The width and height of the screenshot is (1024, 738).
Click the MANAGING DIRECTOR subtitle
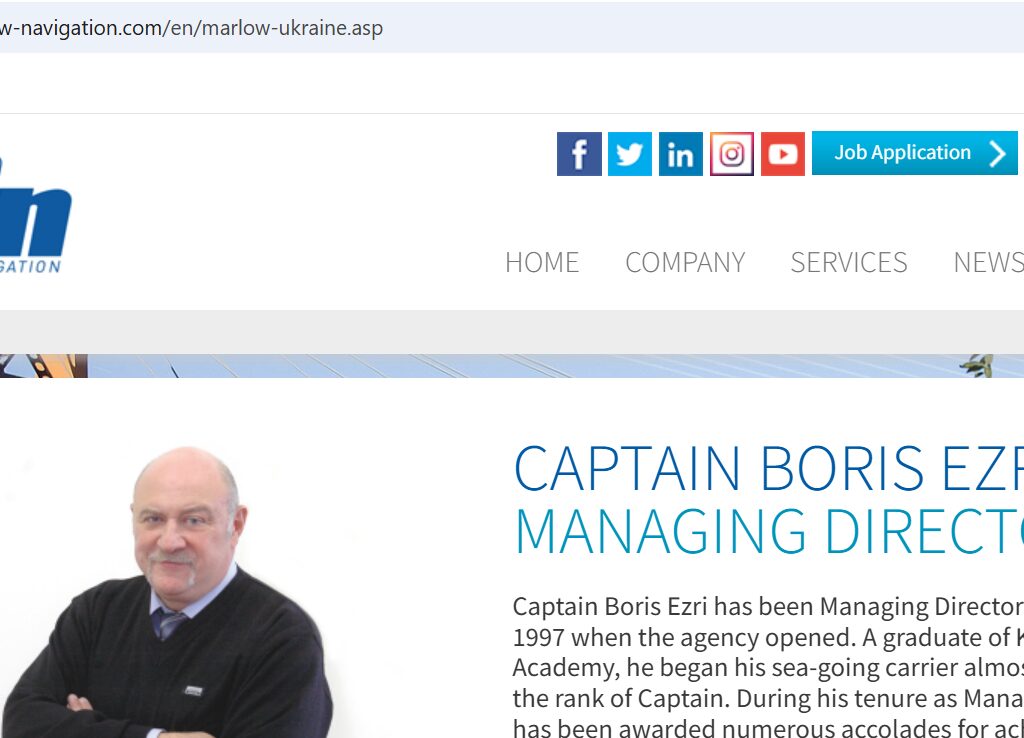[769, 530]
